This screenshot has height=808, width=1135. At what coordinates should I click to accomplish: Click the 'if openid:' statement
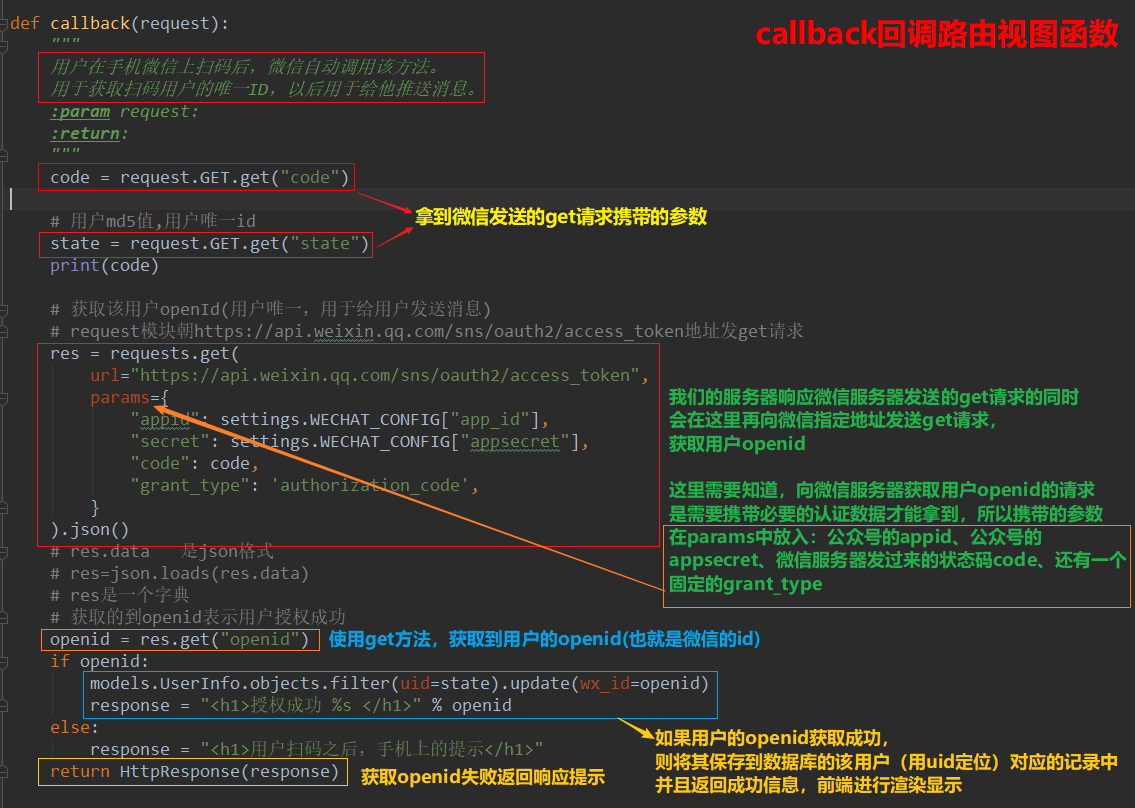click(x=99, y=662)
